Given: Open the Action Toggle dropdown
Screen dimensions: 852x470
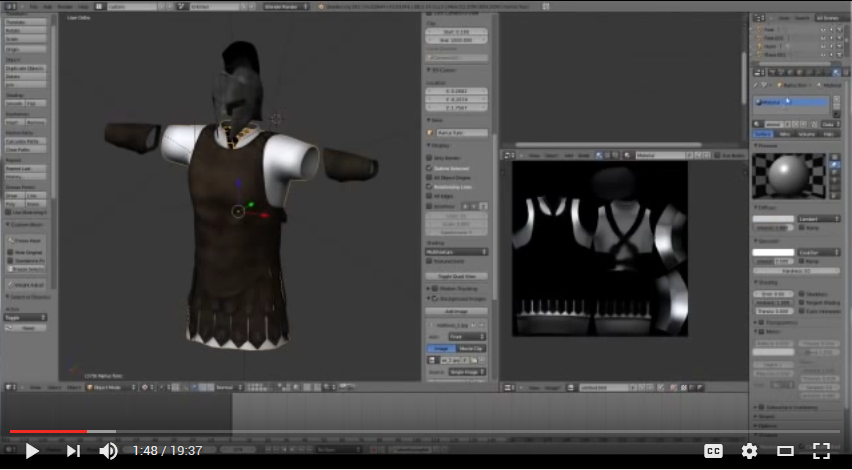Looking at the screenshot, I should click(26, 317).
